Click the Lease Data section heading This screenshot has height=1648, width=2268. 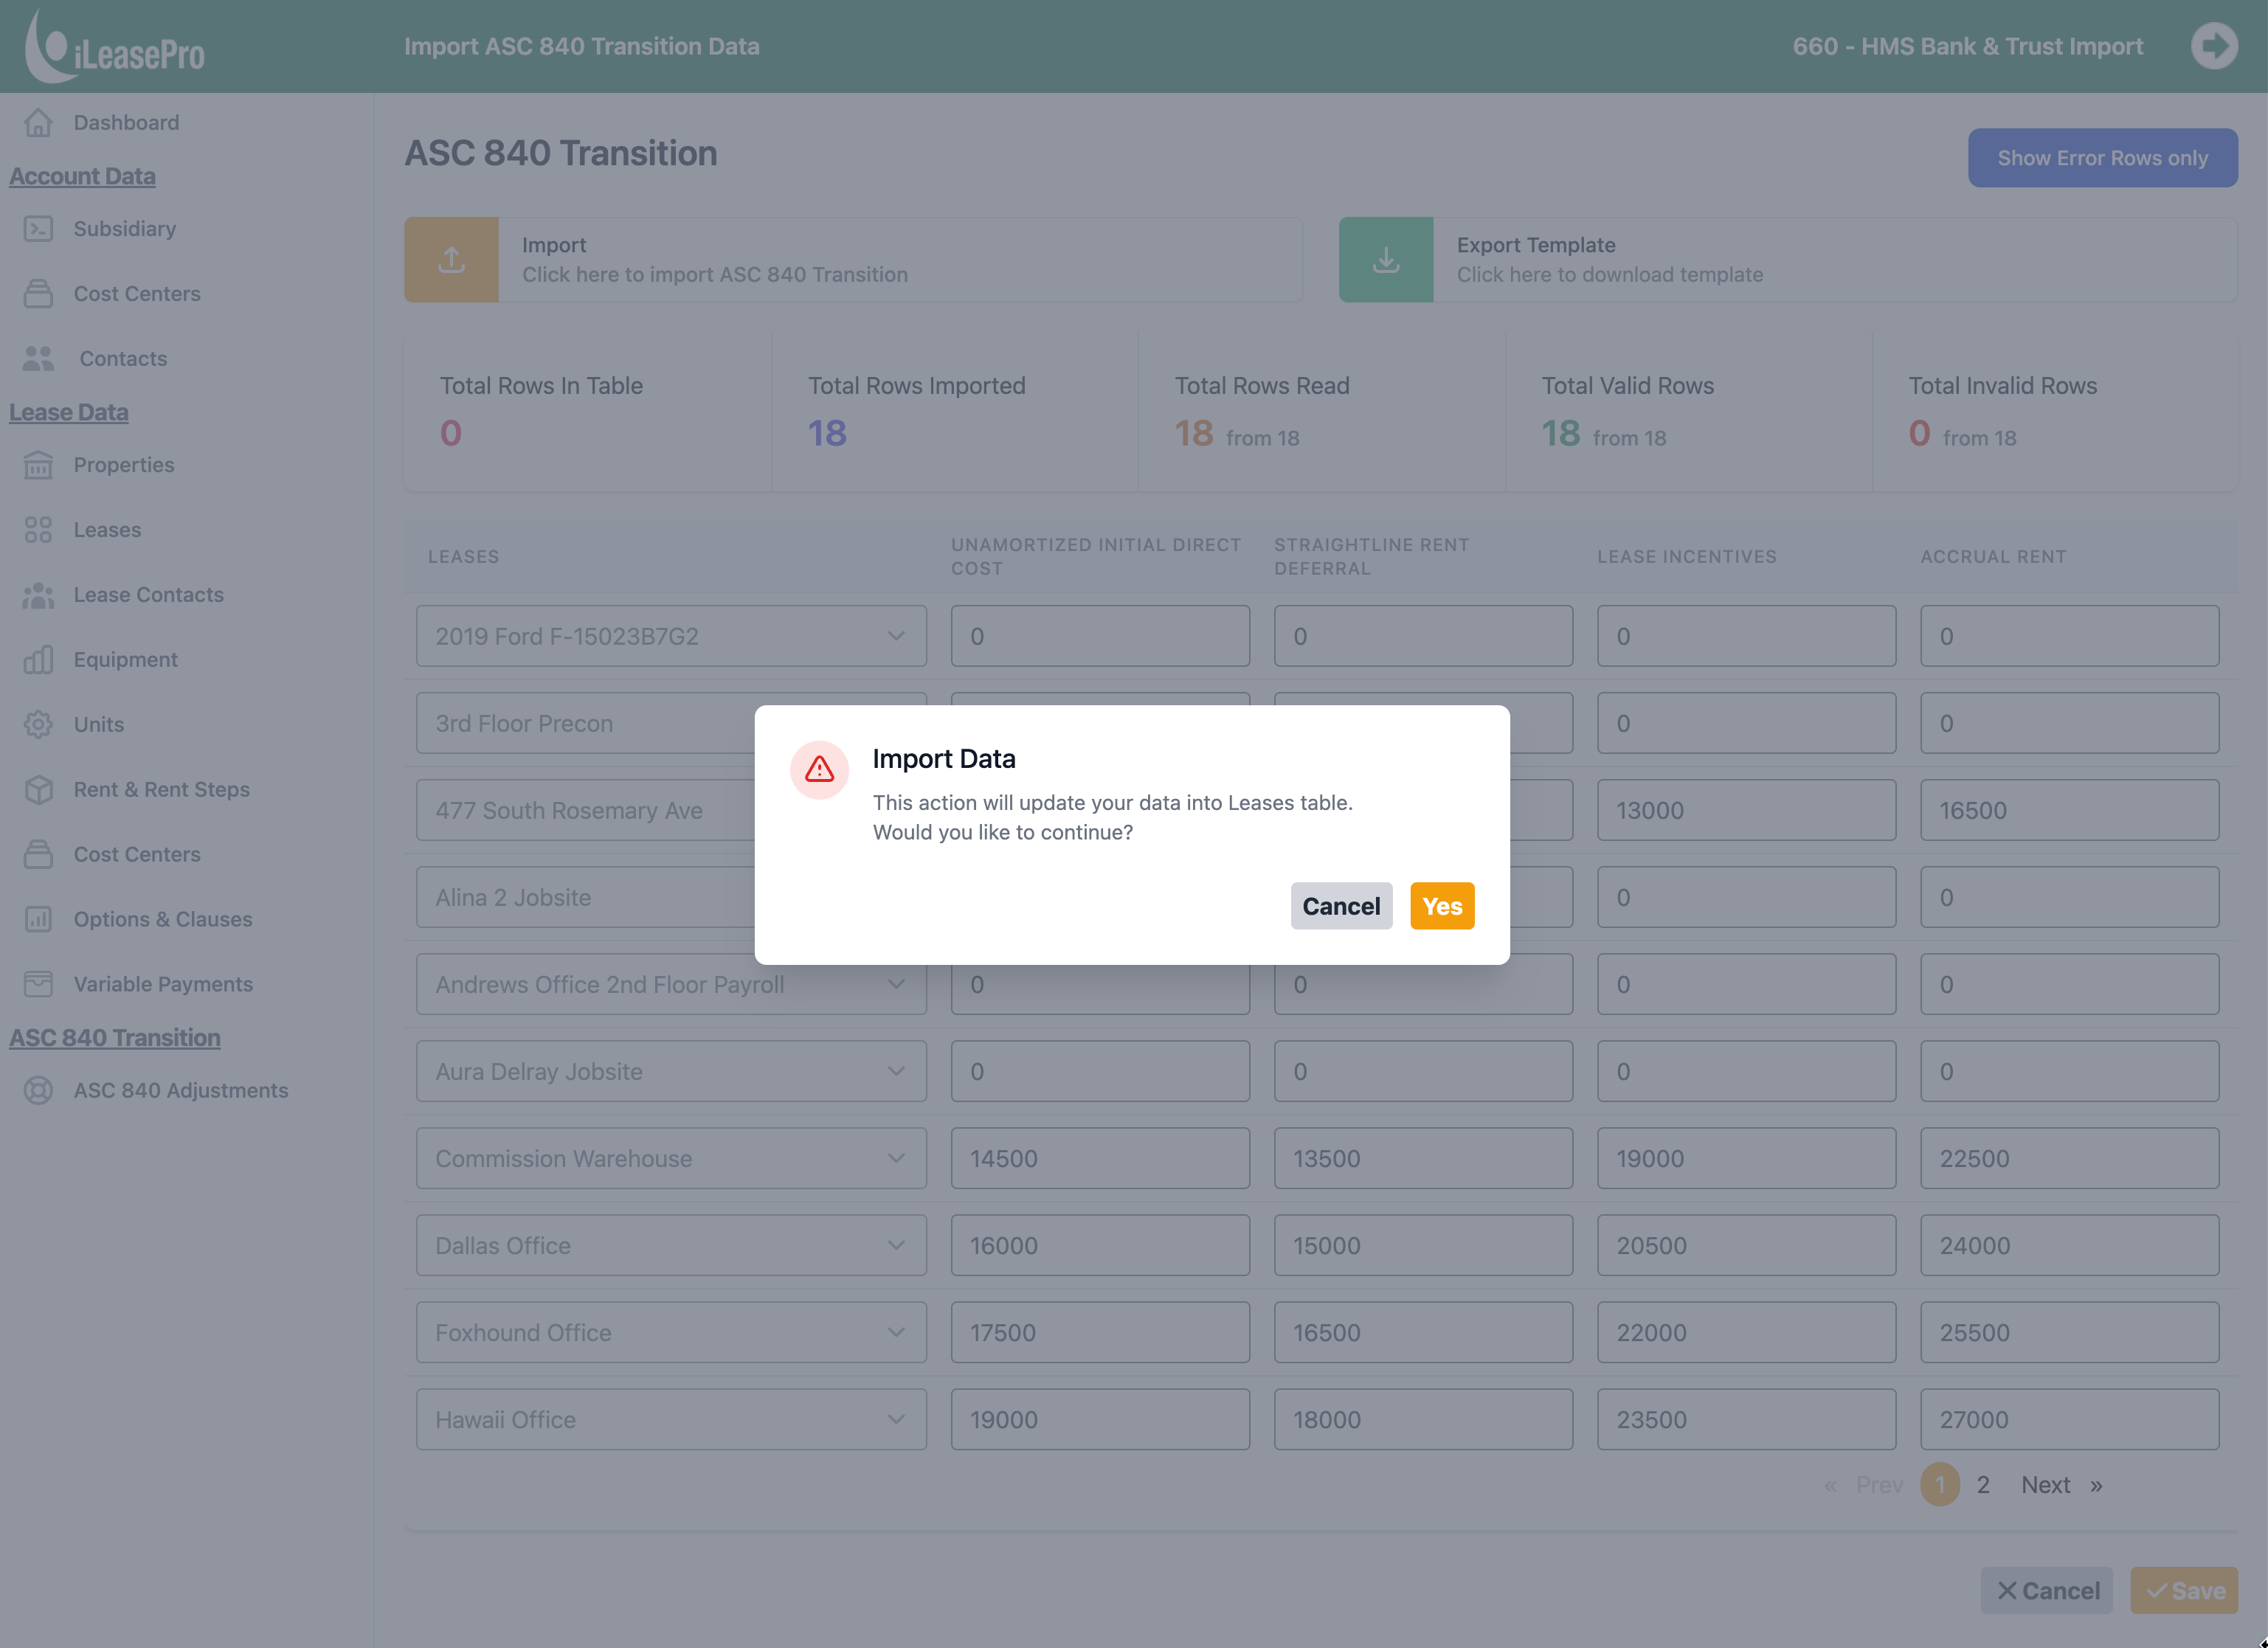point(69,412)
